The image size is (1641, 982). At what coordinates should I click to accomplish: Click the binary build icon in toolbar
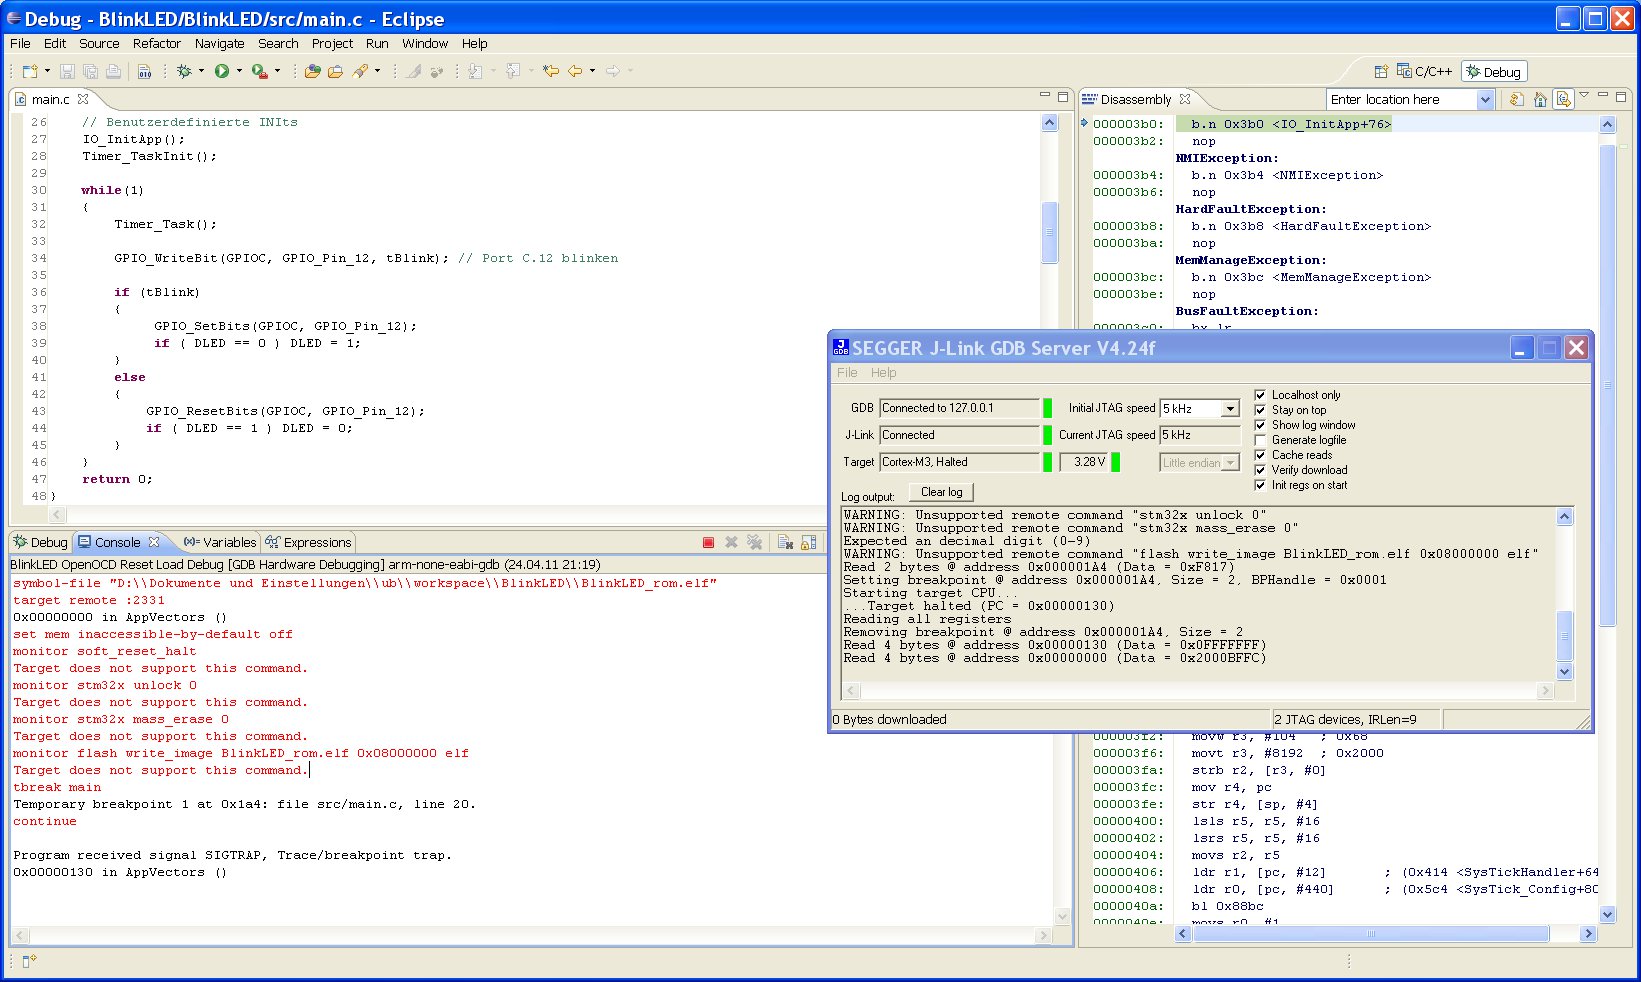coord(144,71)
